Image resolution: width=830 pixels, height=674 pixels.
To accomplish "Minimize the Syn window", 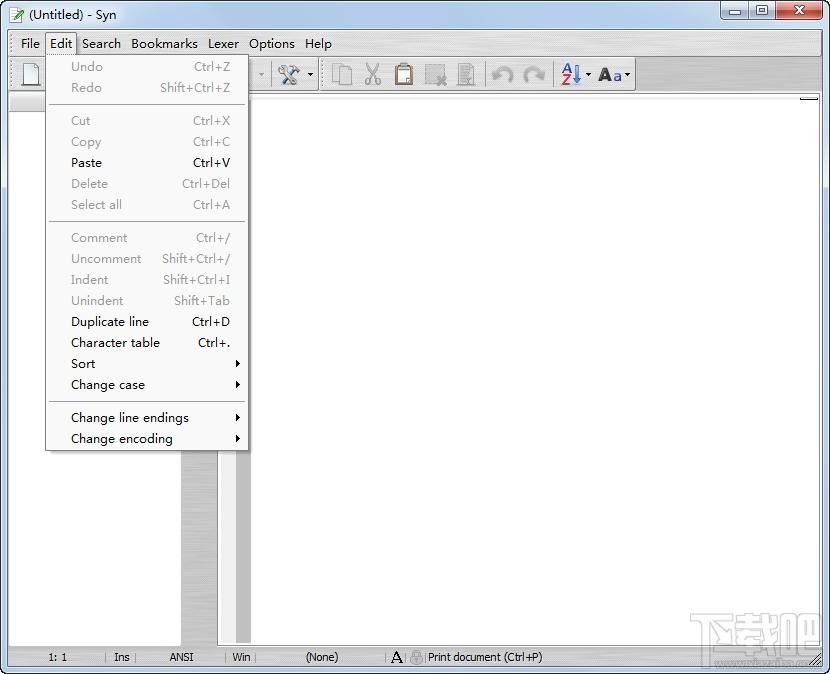I will pyautogui.click(x=735, y=11).
